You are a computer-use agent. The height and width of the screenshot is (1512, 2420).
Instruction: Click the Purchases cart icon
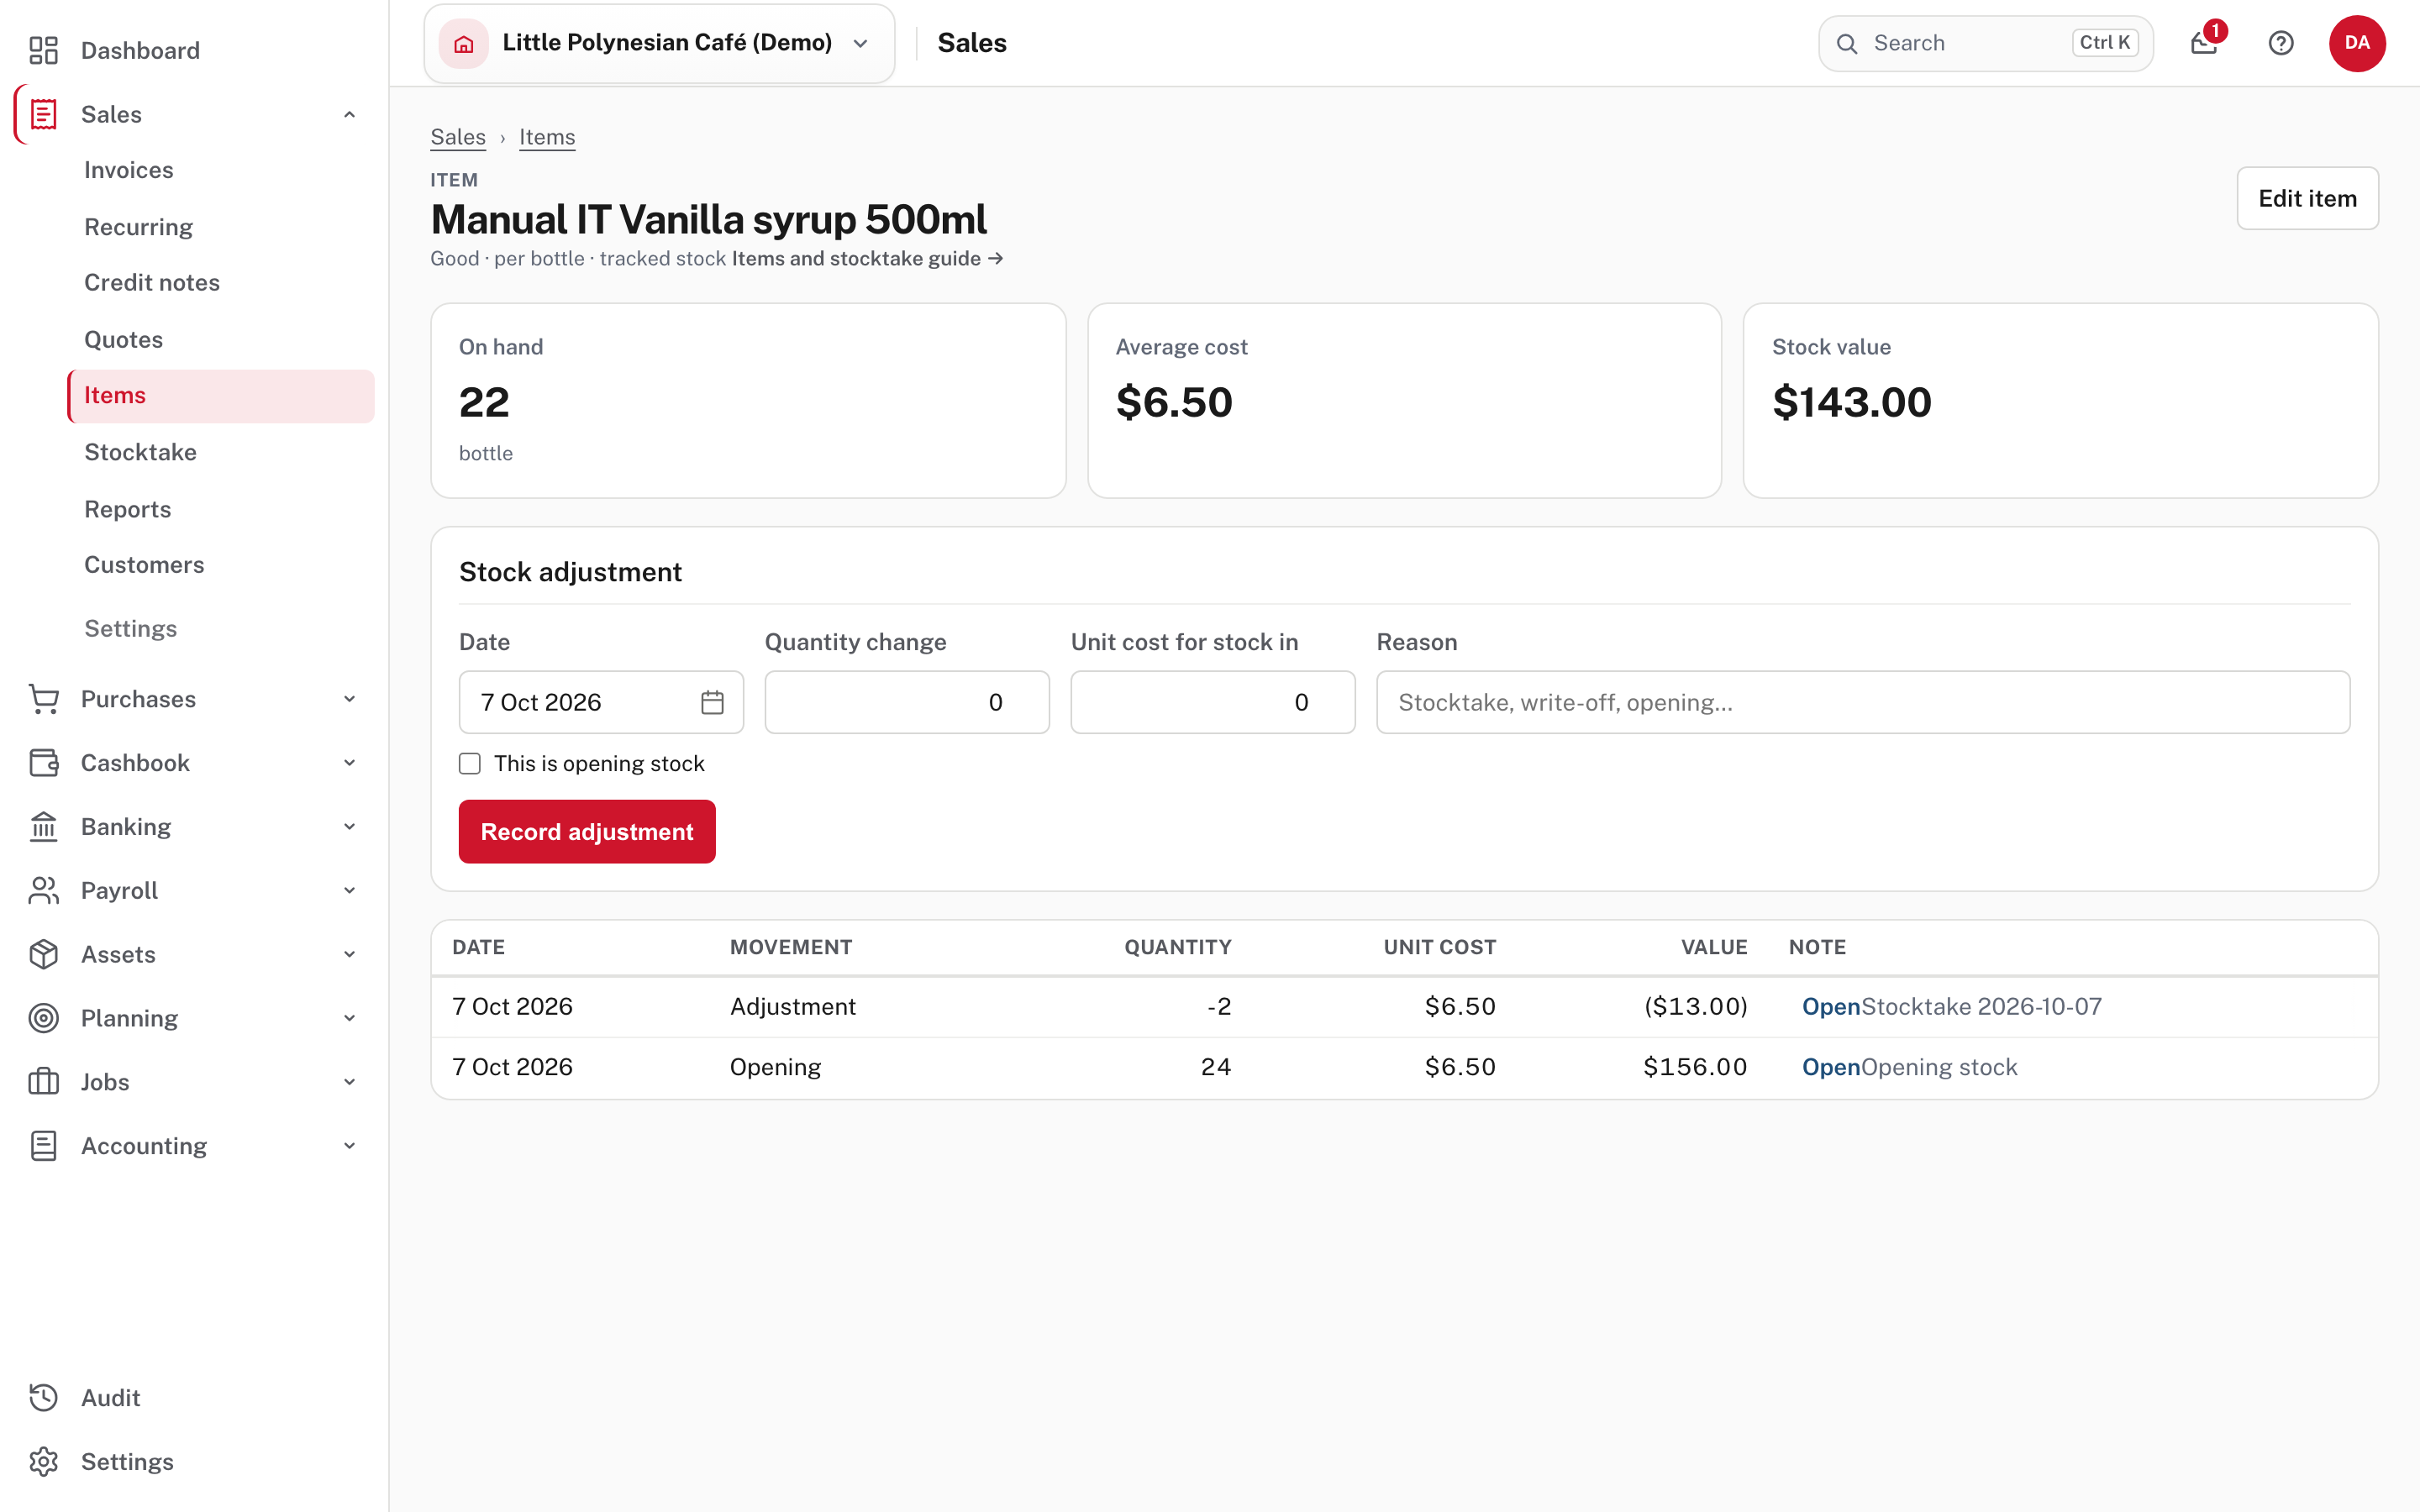(43, 699)
